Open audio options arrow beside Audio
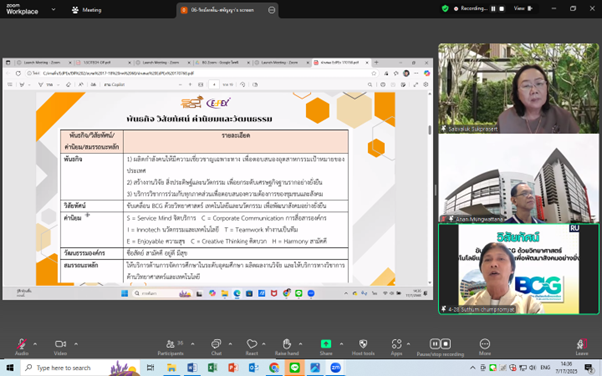 pos(35,344)
